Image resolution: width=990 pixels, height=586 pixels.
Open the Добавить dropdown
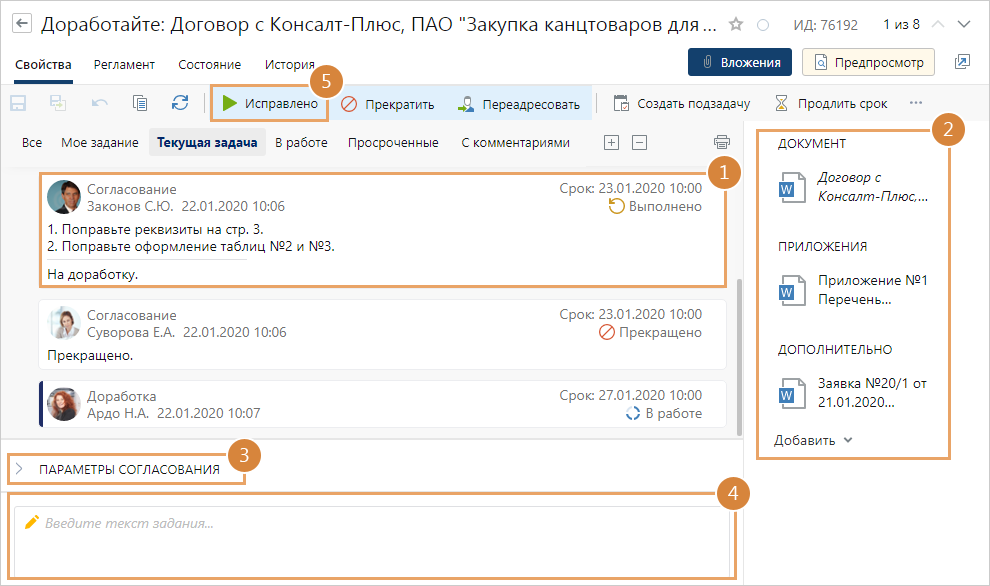pyautogui.click(x=812, y=439)
